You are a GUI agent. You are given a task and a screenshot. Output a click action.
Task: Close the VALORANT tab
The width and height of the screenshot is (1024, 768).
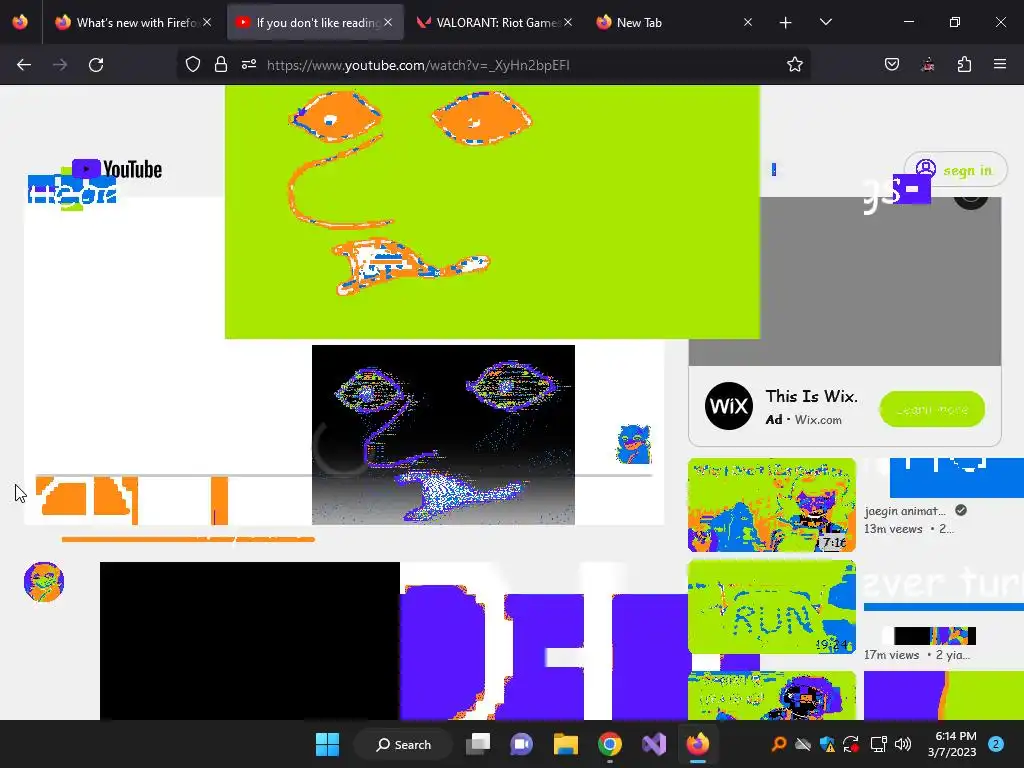click(568, 22)
